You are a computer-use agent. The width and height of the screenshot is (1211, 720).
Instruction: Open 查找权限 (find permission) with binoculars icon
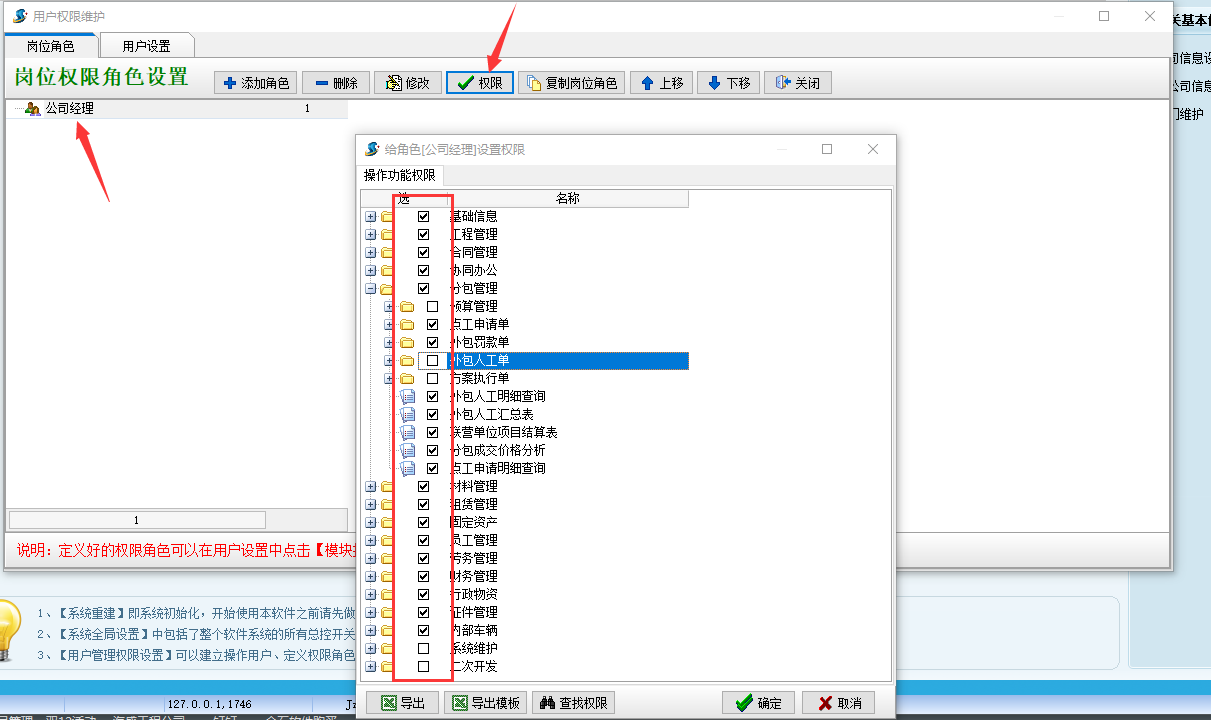pos(573,703)
